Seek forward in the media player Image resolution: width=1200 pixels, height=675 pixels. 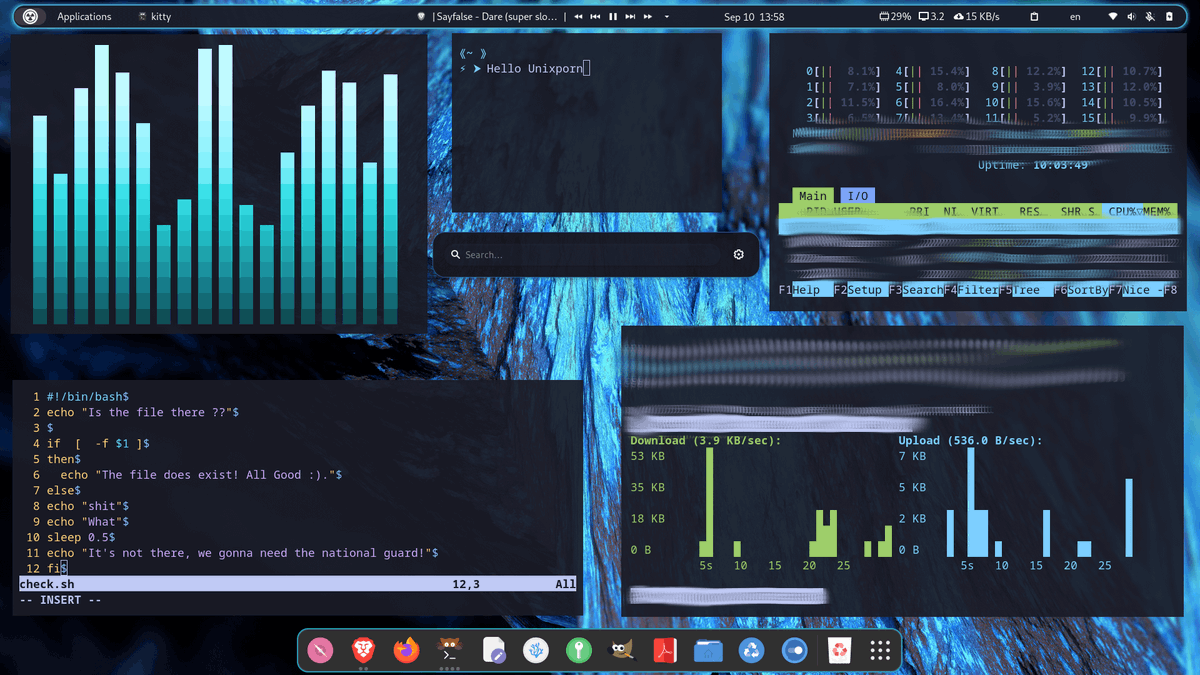648,17
